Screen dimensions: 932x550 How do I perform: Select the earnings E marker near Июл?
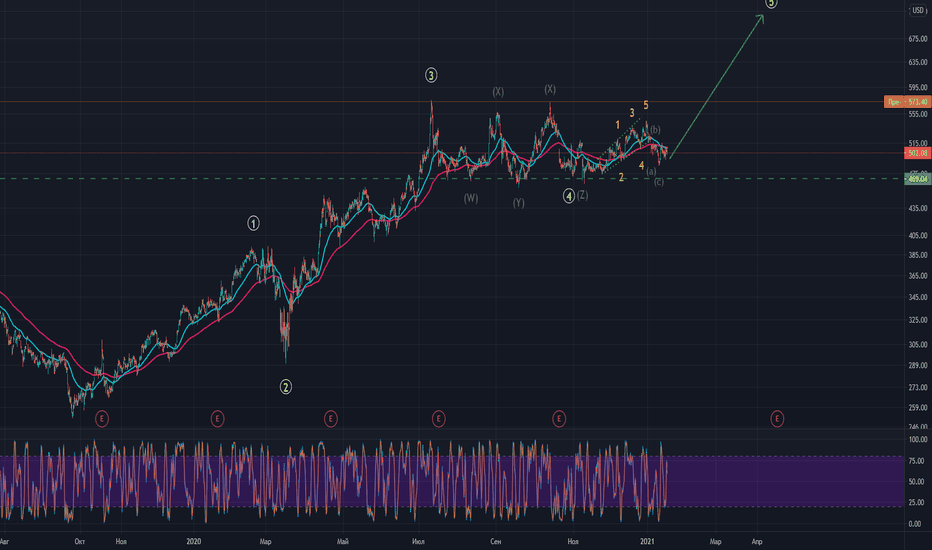[x=438, y=419]
